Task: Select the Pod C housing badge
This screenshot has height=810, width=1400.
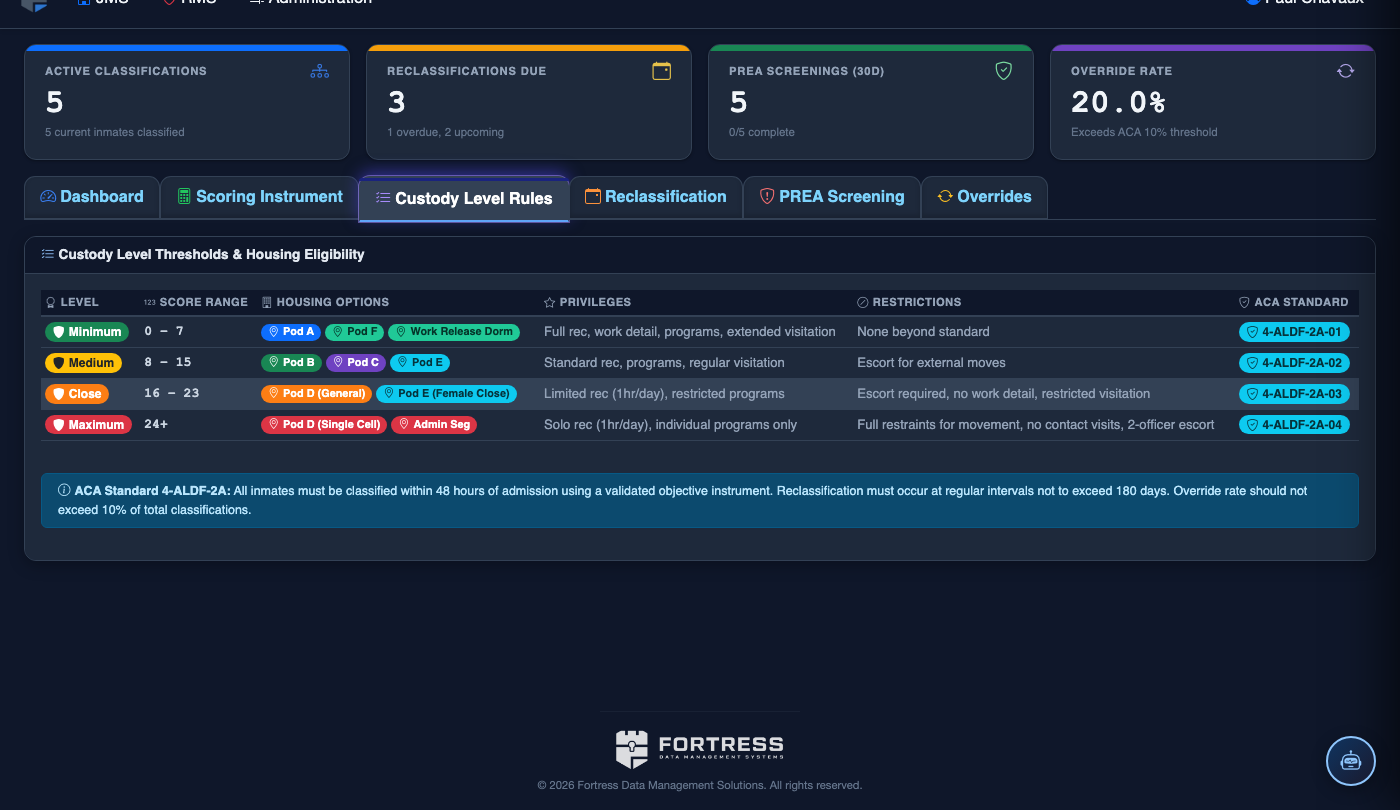Action: (x=356, y=363)
